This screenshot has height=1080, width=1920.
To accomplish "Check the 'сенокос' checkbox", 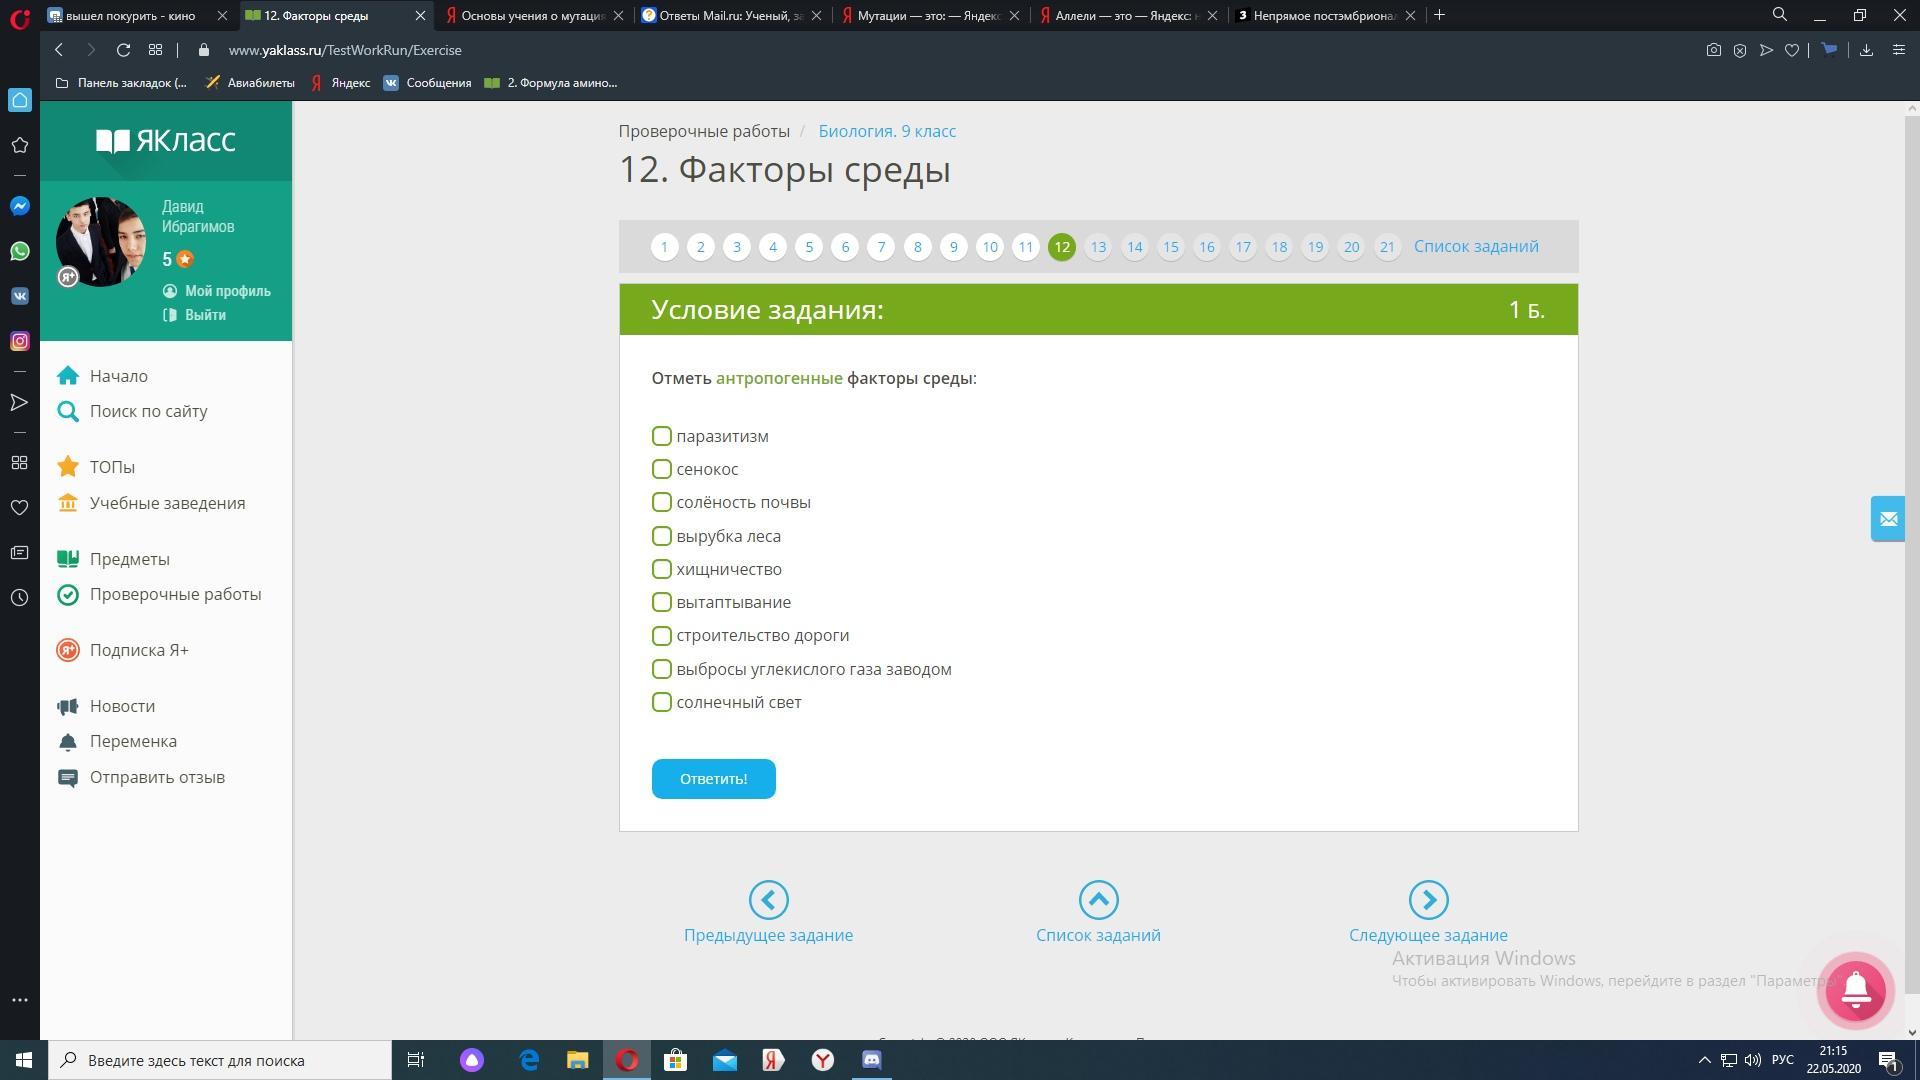I will click(x=661, y=469).
